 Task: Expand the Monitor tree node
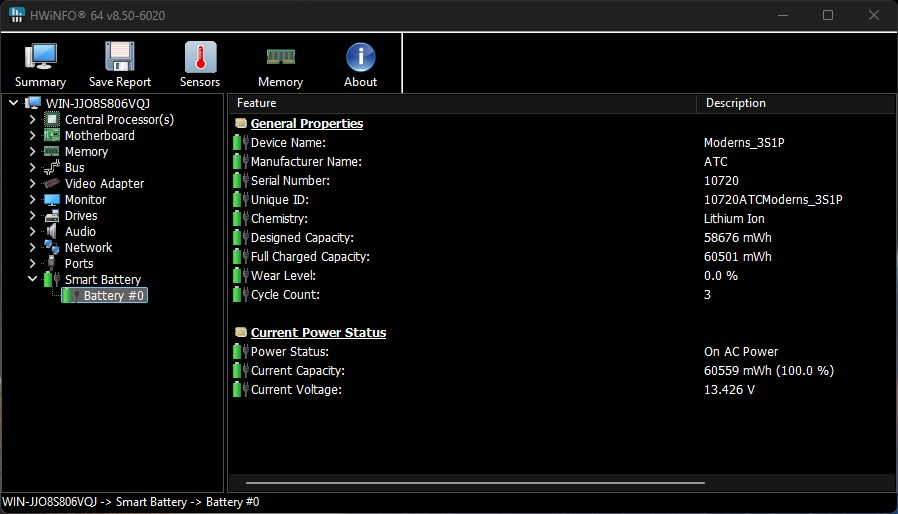pos(33,199)
